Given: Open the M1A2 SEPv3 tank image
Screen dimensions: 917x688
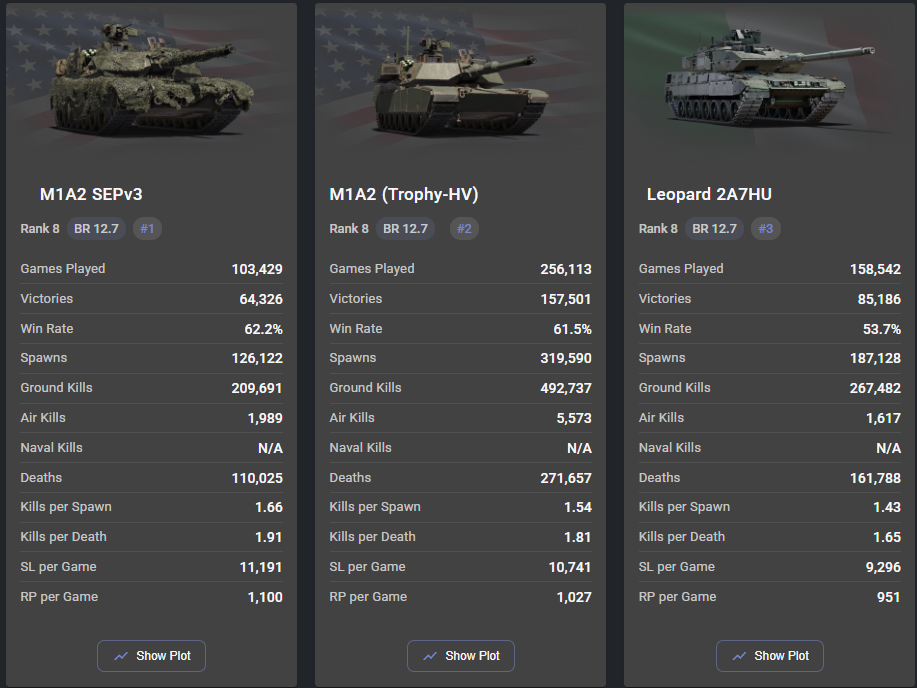Looking at the screenshot, I should [151, 77].
